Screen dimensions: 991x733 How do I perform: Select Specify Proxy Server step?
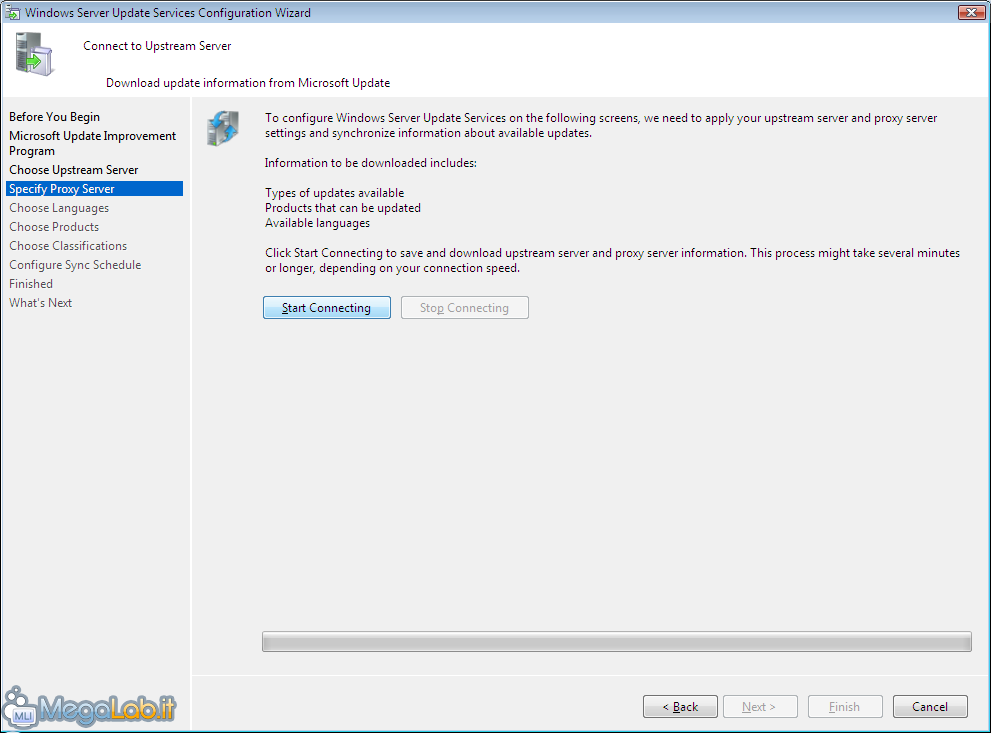(x=94, y=189)
